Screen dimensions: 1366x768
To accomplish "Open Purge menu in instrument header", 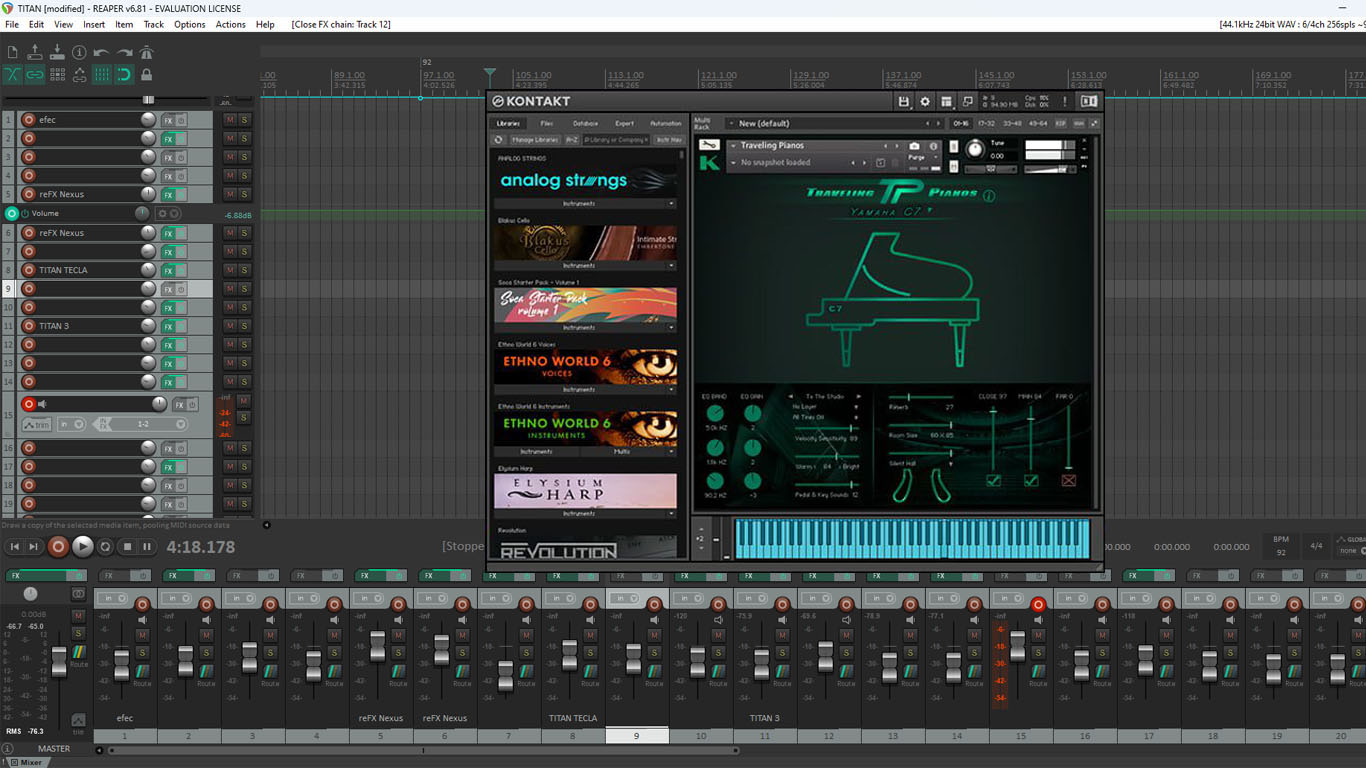I will click(x=922, y=157).
